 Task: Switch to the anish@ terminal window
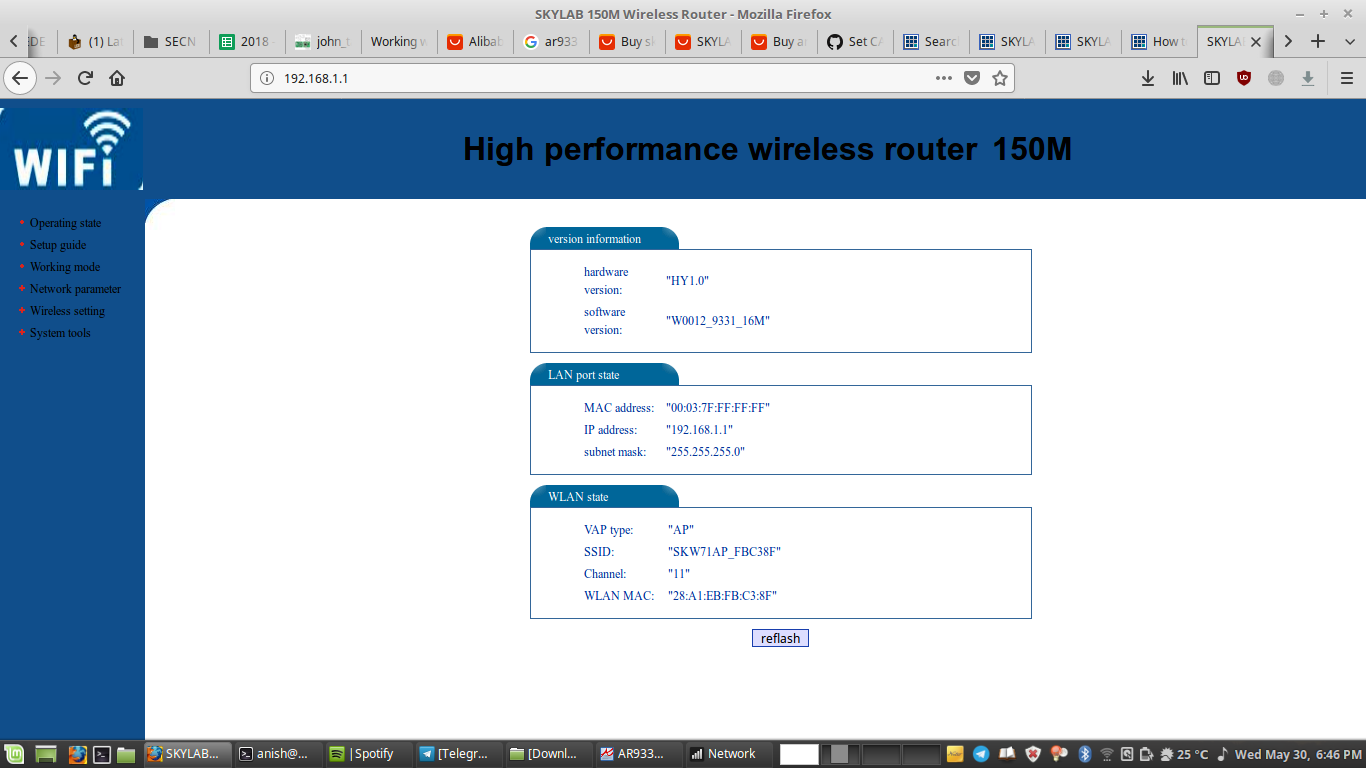[278, 754]
